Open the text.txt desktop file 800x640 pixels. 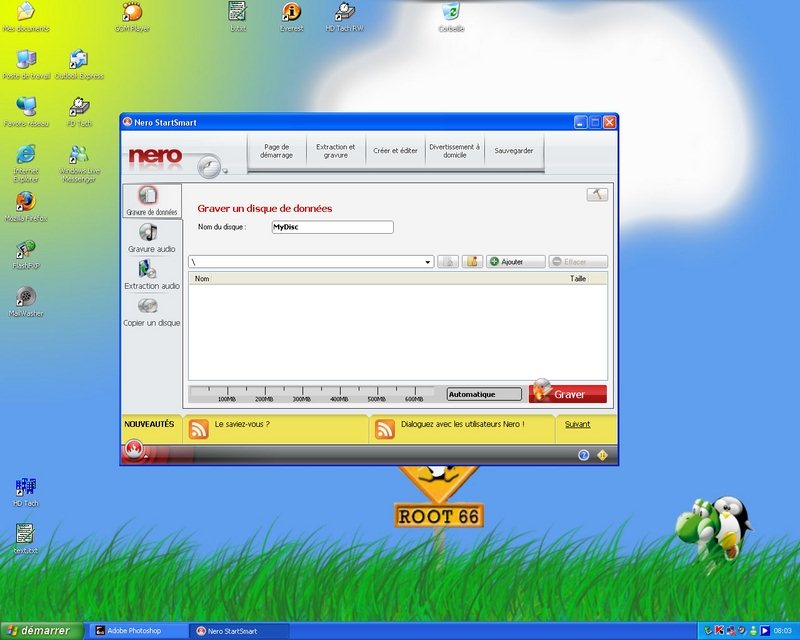pyautogui.click(x=26, y=539)
